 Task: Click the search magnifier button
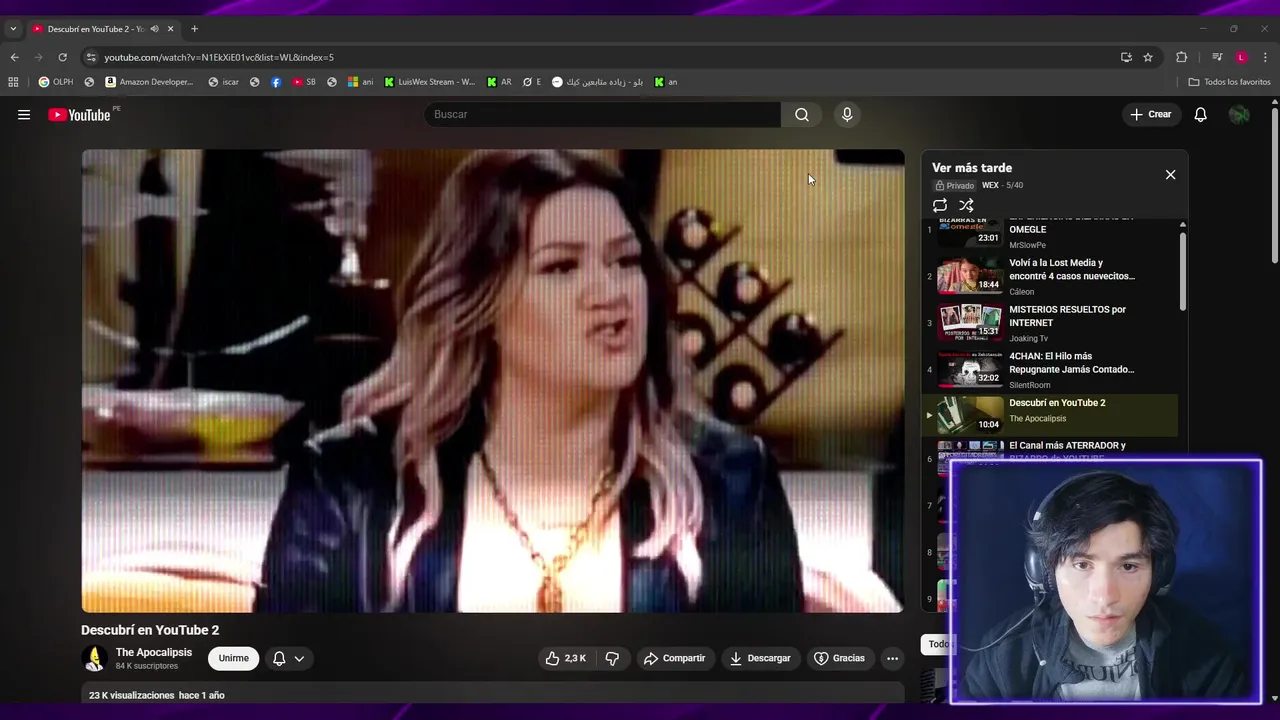[x=802, y=114]
